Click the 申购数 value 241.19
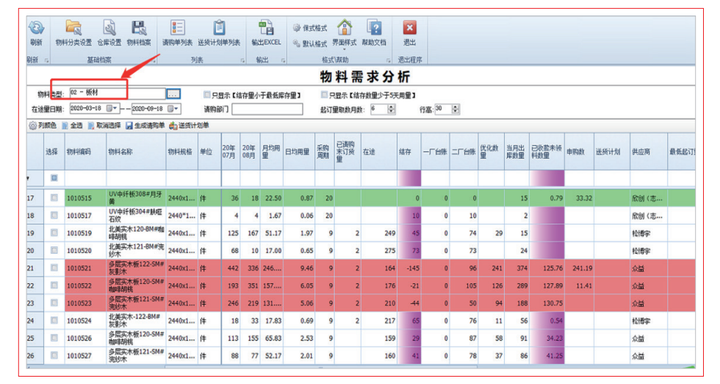This screenshot has width=720, height=384. 579,268
